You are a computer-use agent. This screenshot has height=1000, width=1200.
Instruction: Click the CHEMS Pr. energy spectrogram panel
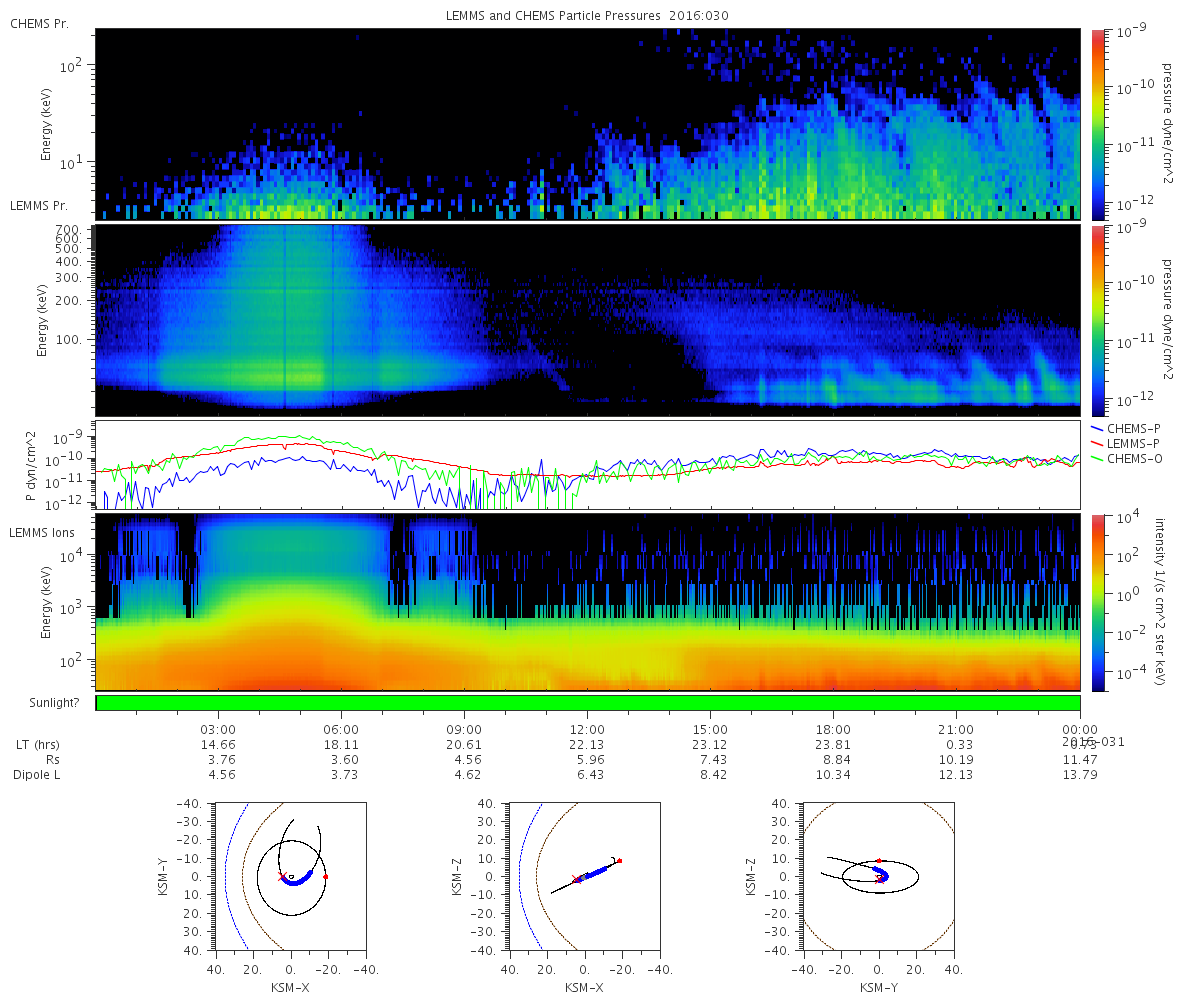(588, 123)
